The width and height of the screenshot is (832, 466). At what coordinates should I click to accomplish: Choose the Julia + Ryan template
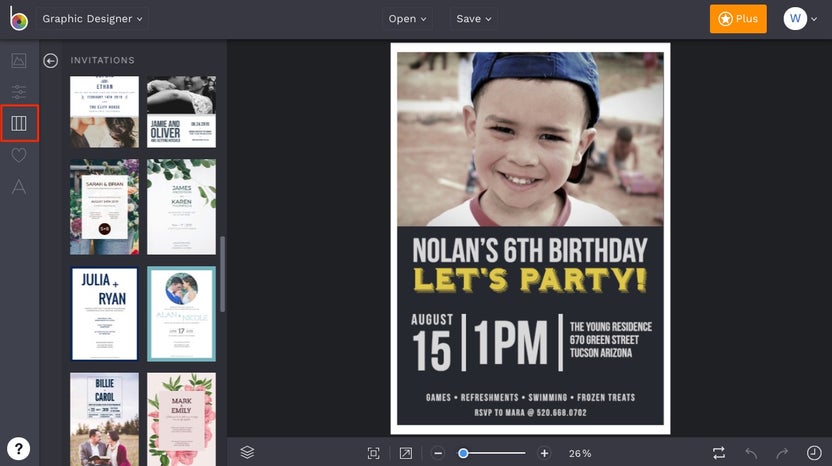pyautogui.click(x=105, y=314)
